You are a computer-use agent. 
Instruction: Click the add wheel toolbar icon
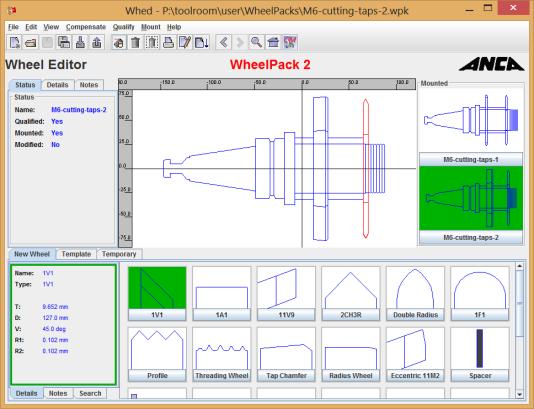click(119, 43)
